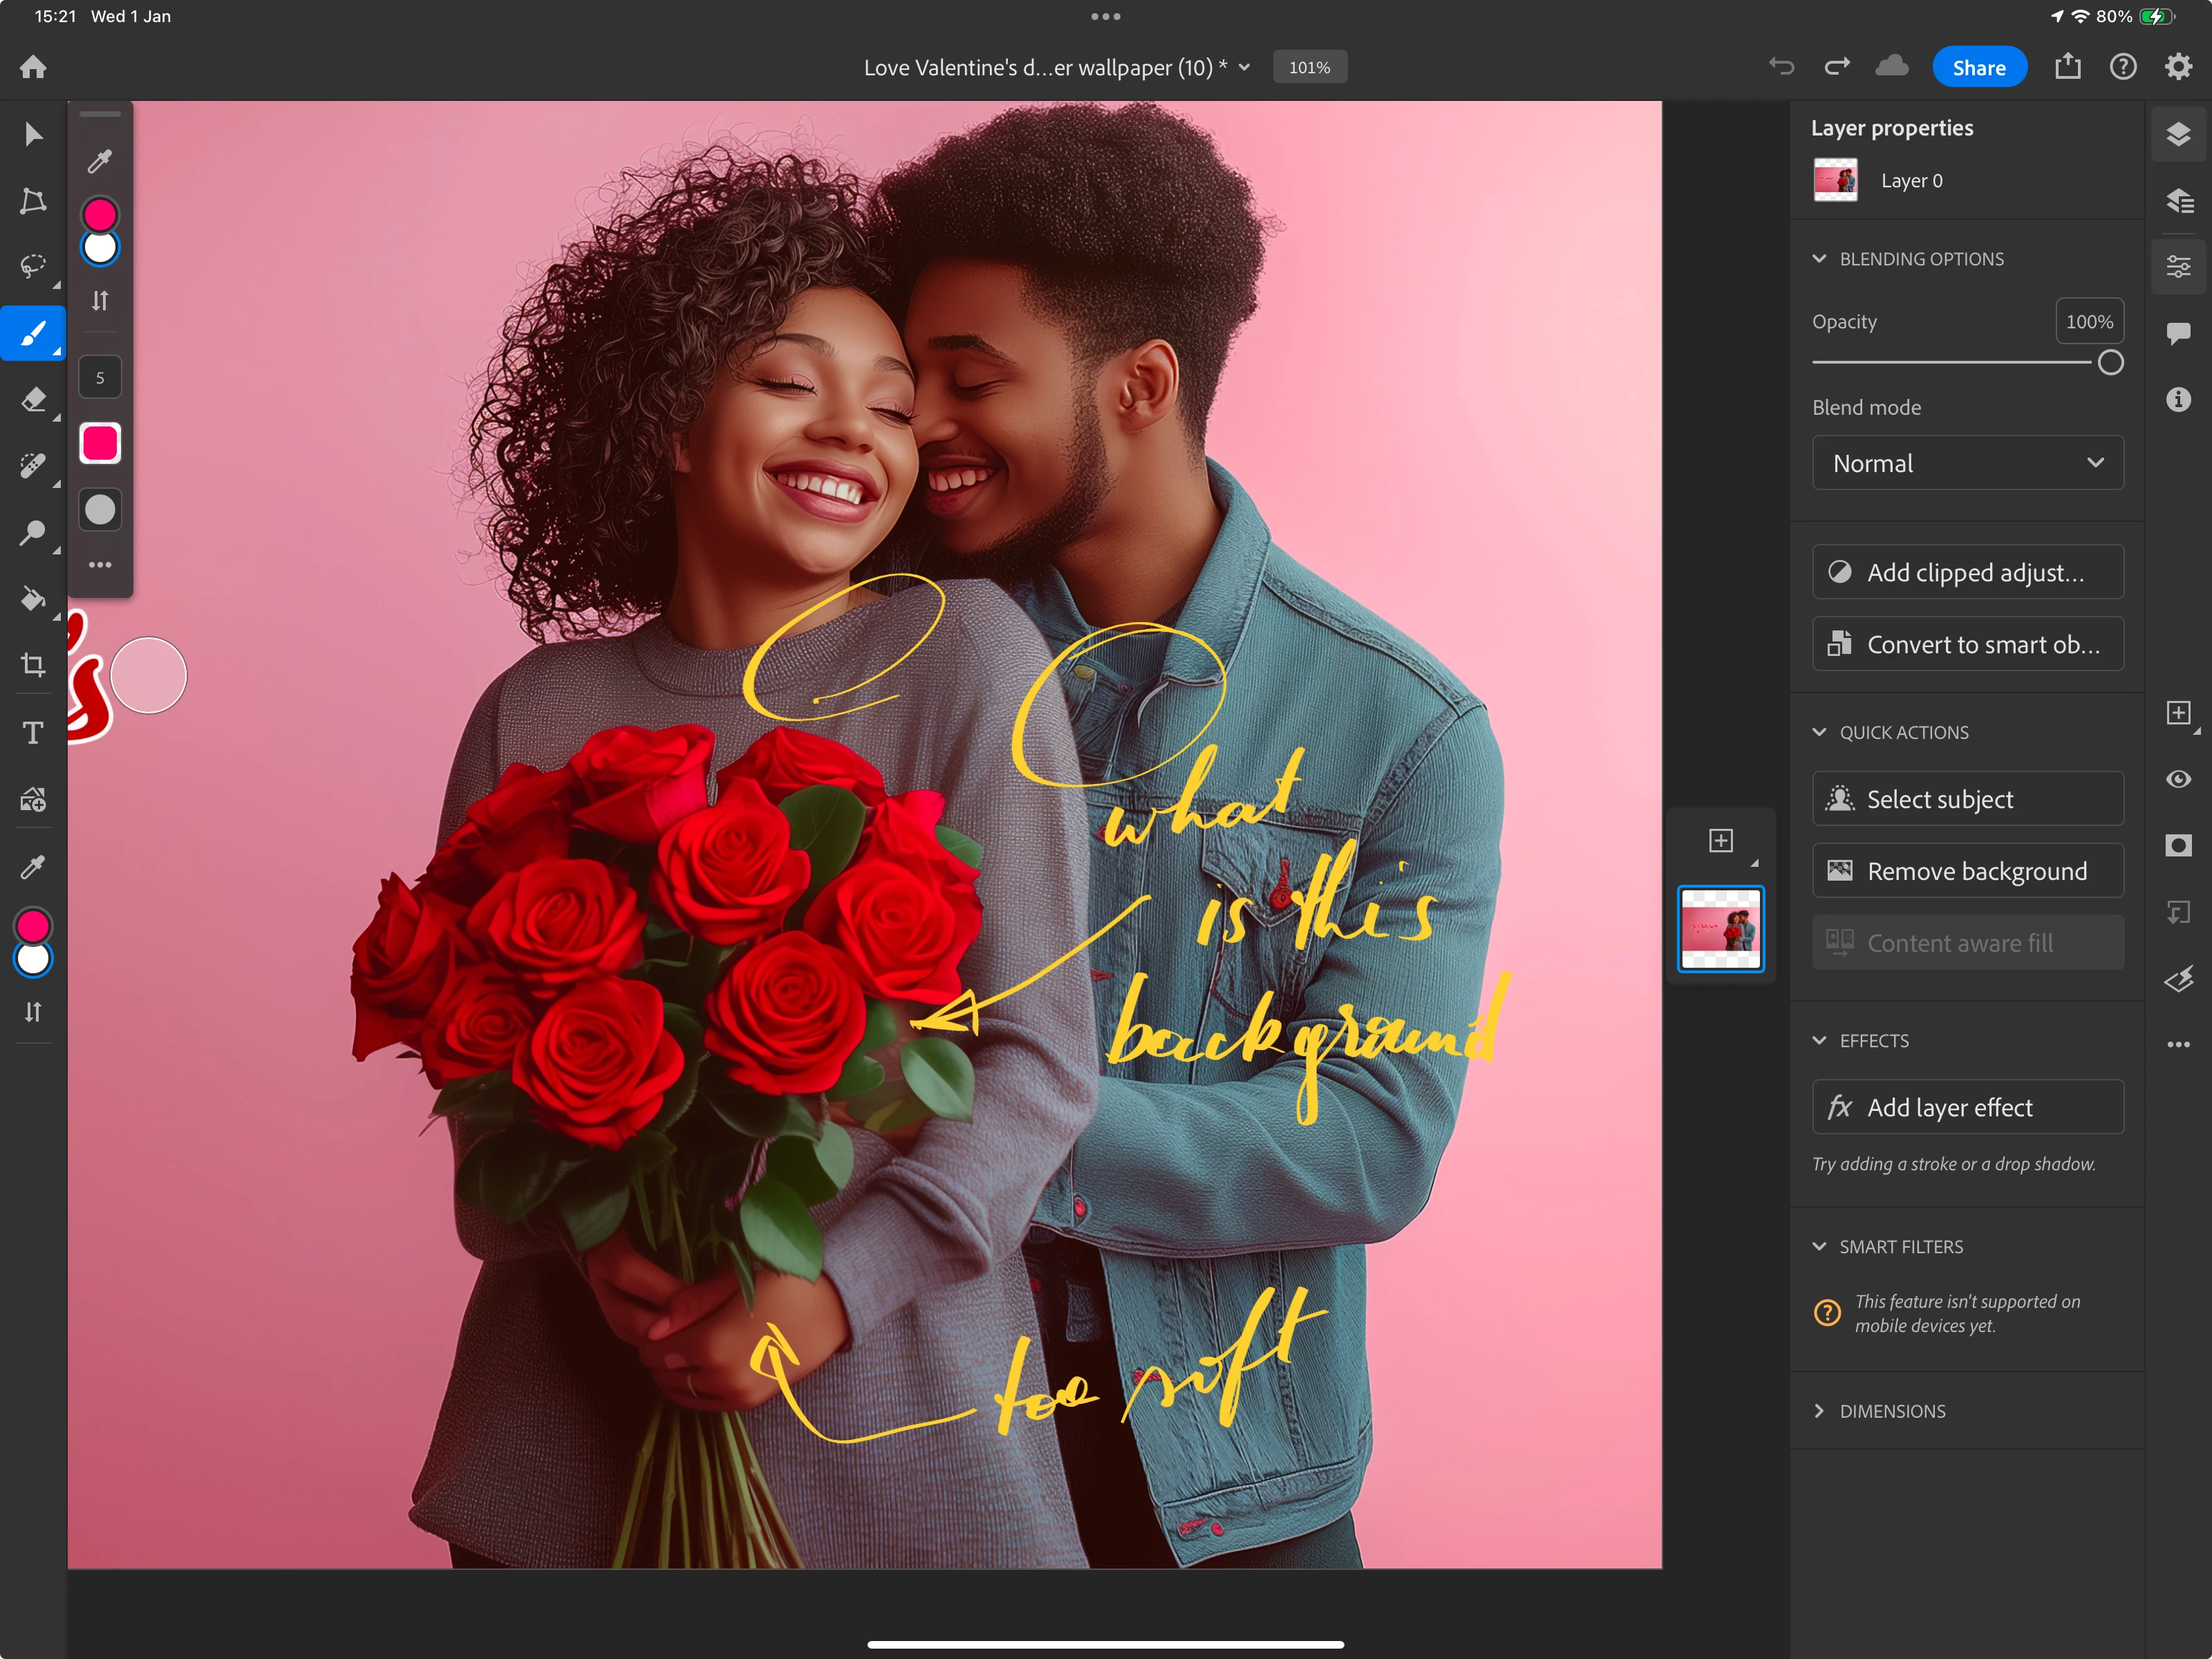This screenshot has width=2212, height=1659.
Task: Open the Blend mode Normal dropdown
Action: click(x=1967, y=463)
